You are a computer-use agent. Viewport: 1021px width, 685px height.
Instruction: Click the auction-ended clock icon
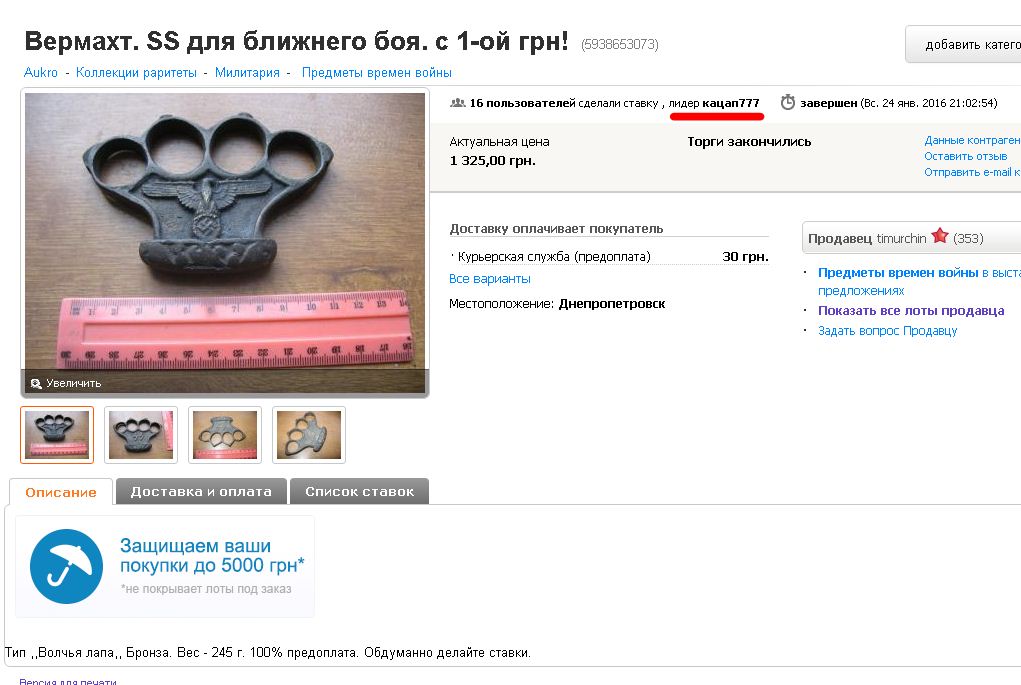(x=788, y=102)
